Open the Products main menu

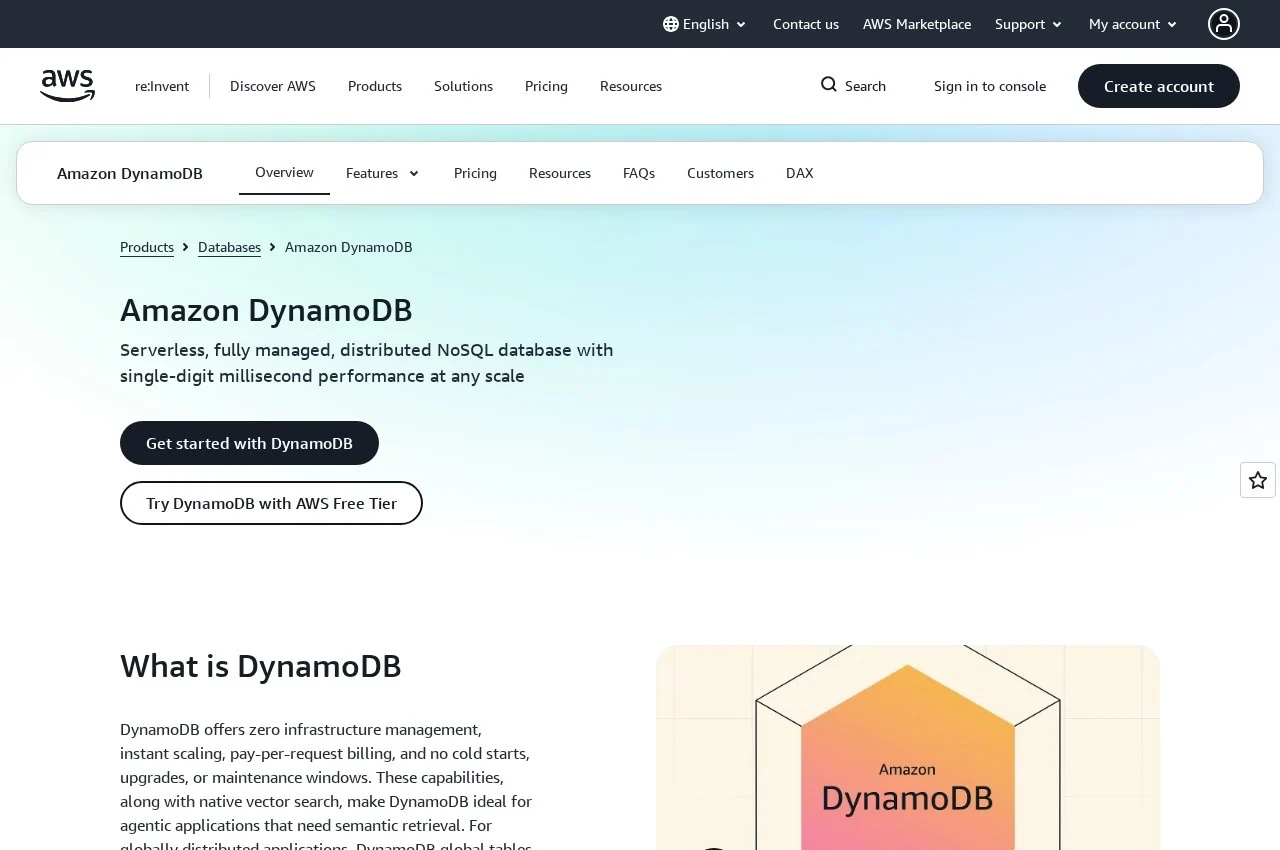pyautogui.click(x=375, y=86)
